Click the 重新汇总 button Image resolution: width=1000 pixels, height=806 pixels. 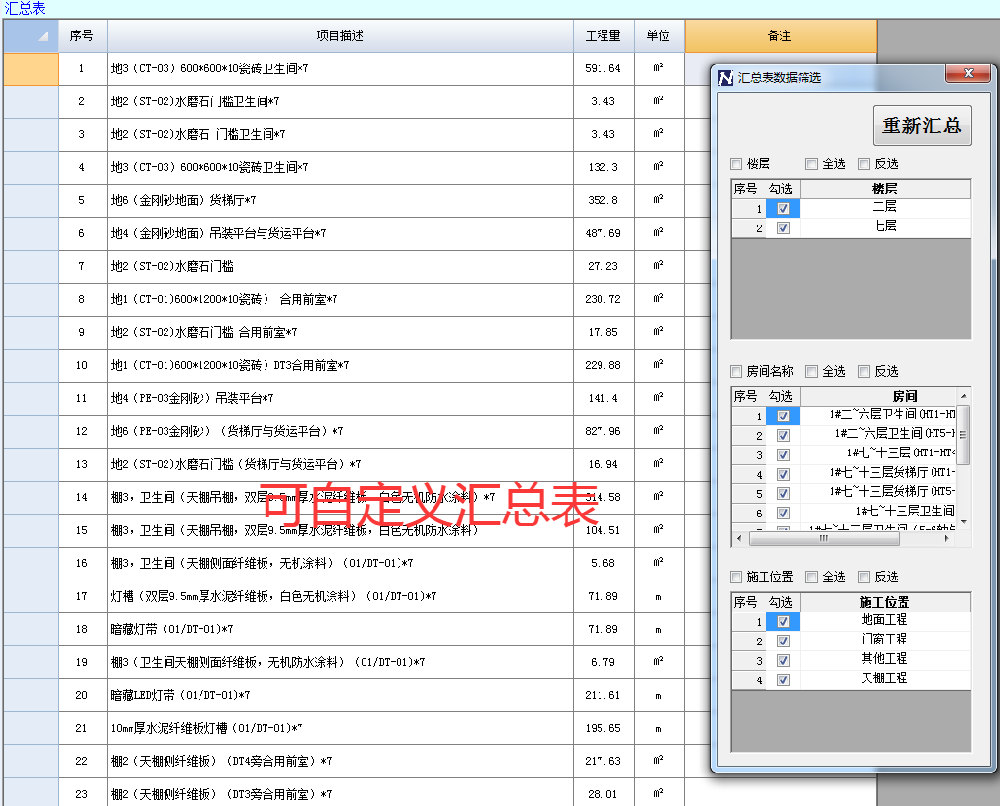tap(922, 126)
